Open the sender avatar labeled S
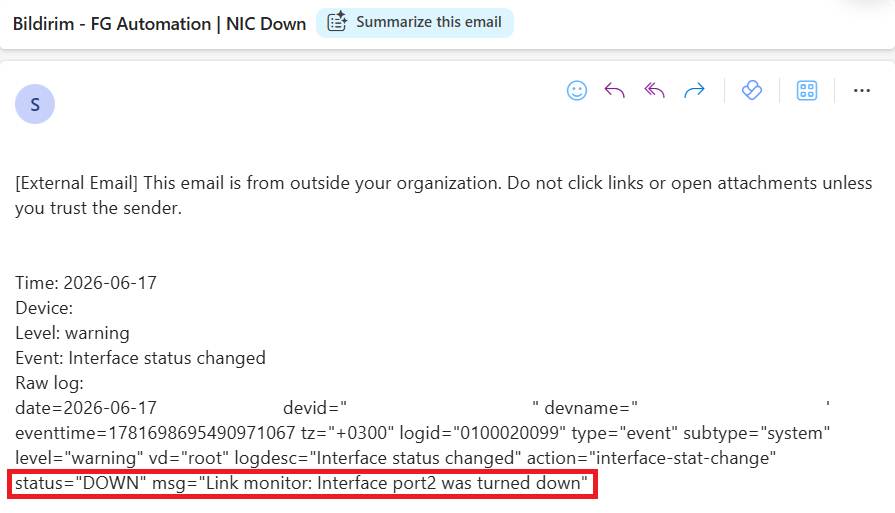The width and height of the screenshot is (895, 513). tap(35, 104)
